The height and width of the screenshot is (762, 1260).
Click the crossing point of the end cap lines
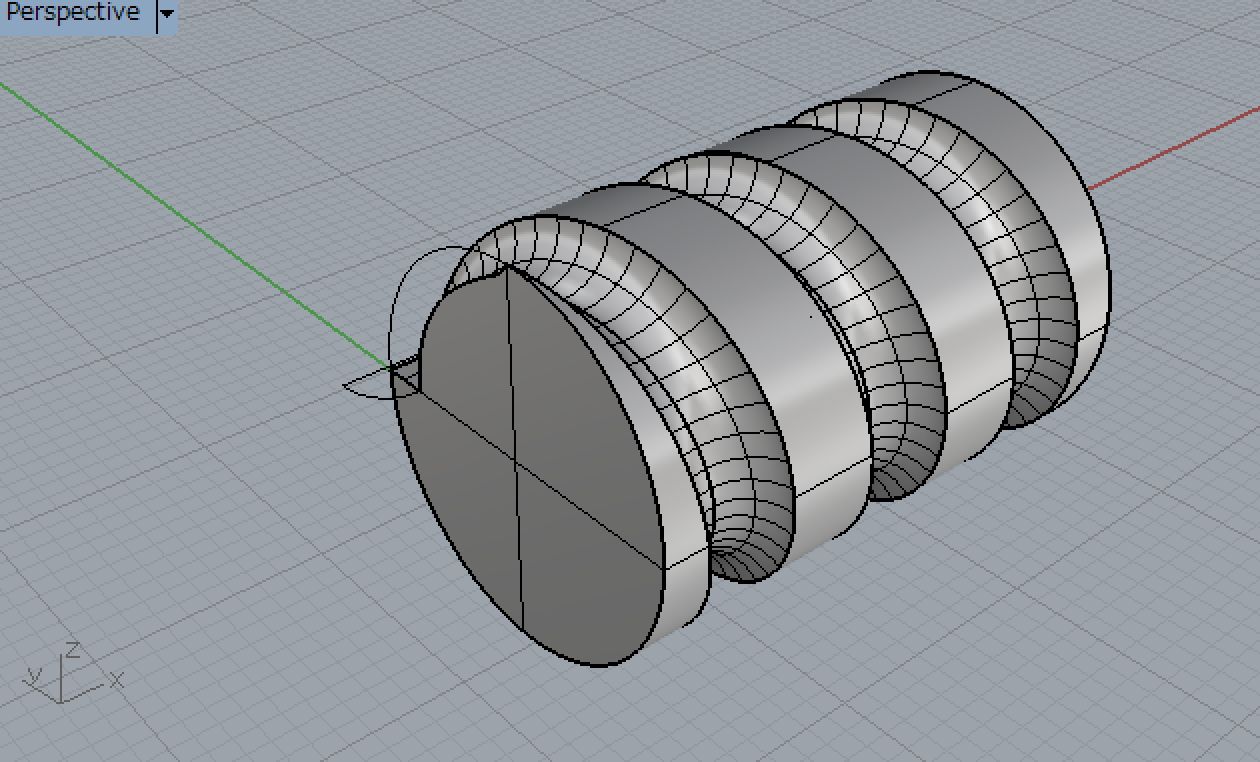(516, 462)
